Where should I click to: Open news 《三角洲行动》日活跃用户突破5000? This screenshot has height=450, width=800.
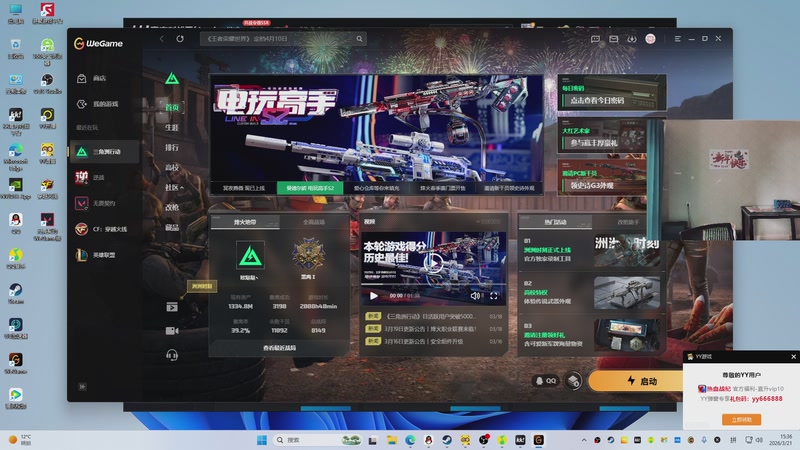[434, 316]
